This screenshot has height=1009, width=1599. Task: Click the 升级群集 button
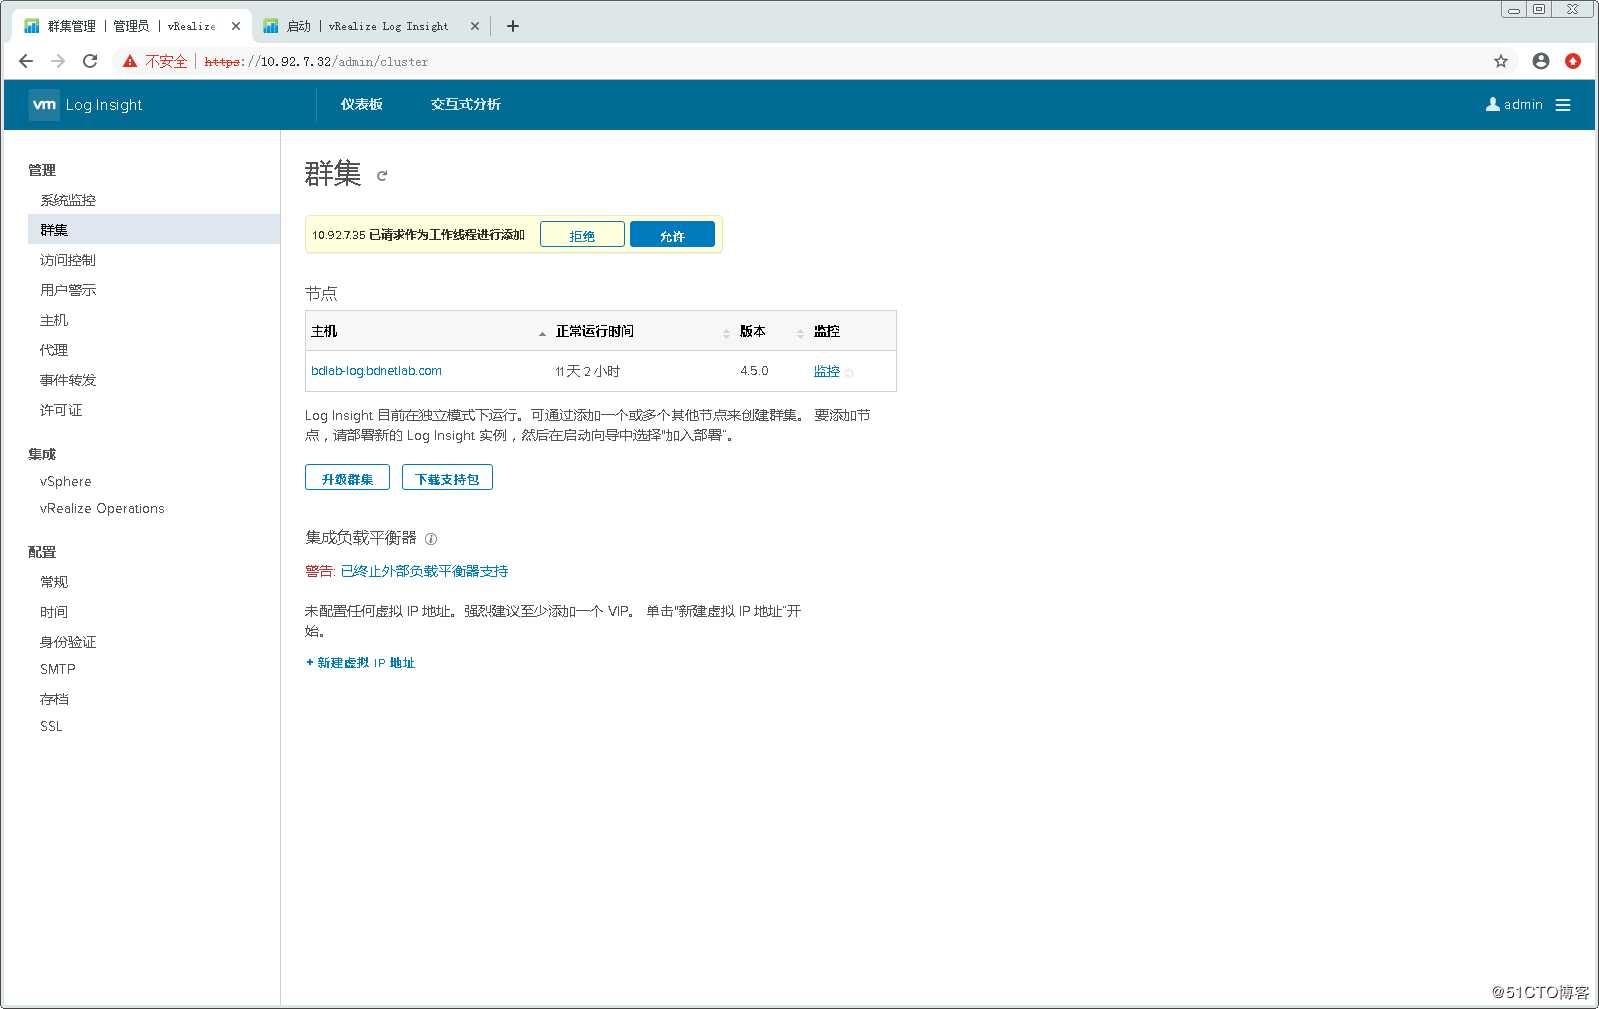point(347,478)
